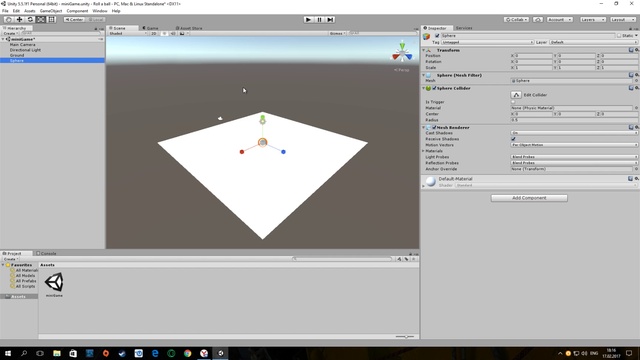Open the Reflection Probes dropdown
This screenshot has height=360, width=640.
click(574, 163)
